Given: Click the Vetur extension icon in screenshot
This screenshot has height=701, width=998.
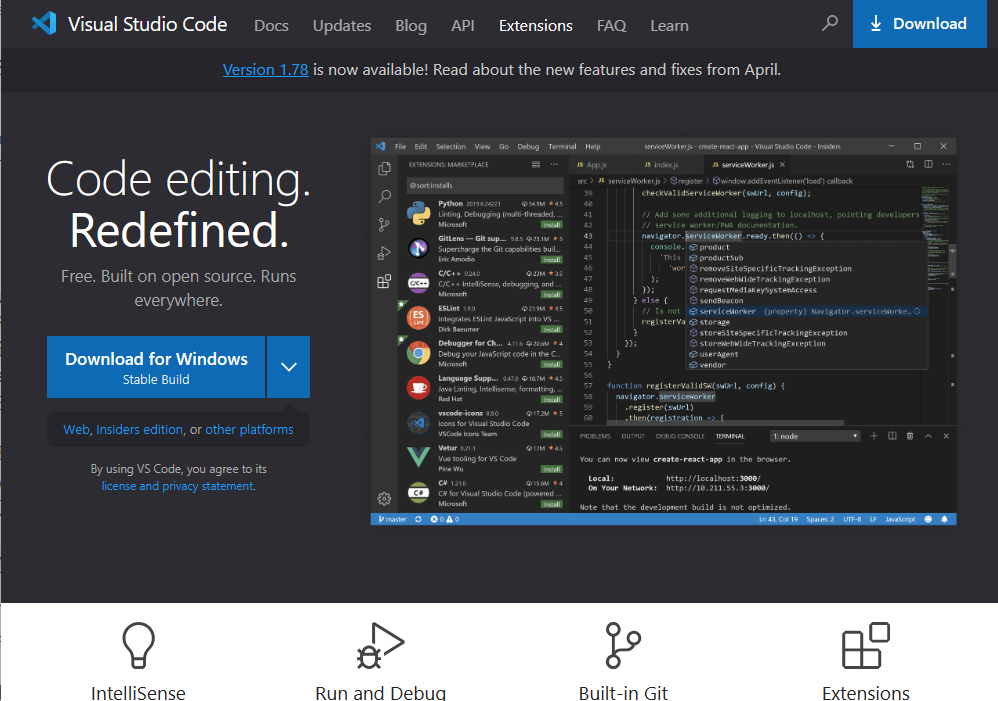Looking at the screenshot, I should [x=418, y=457].
